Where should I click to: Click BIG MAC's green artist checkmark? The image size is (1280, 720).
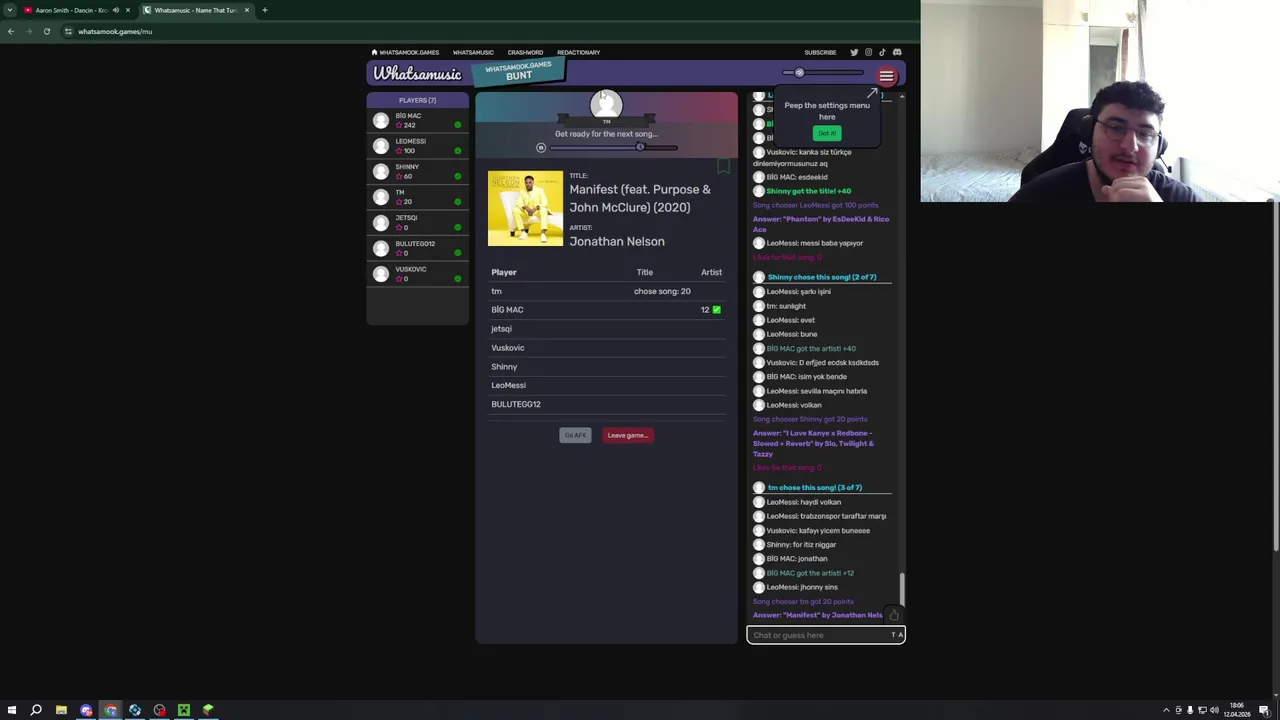tap(716, 310)
